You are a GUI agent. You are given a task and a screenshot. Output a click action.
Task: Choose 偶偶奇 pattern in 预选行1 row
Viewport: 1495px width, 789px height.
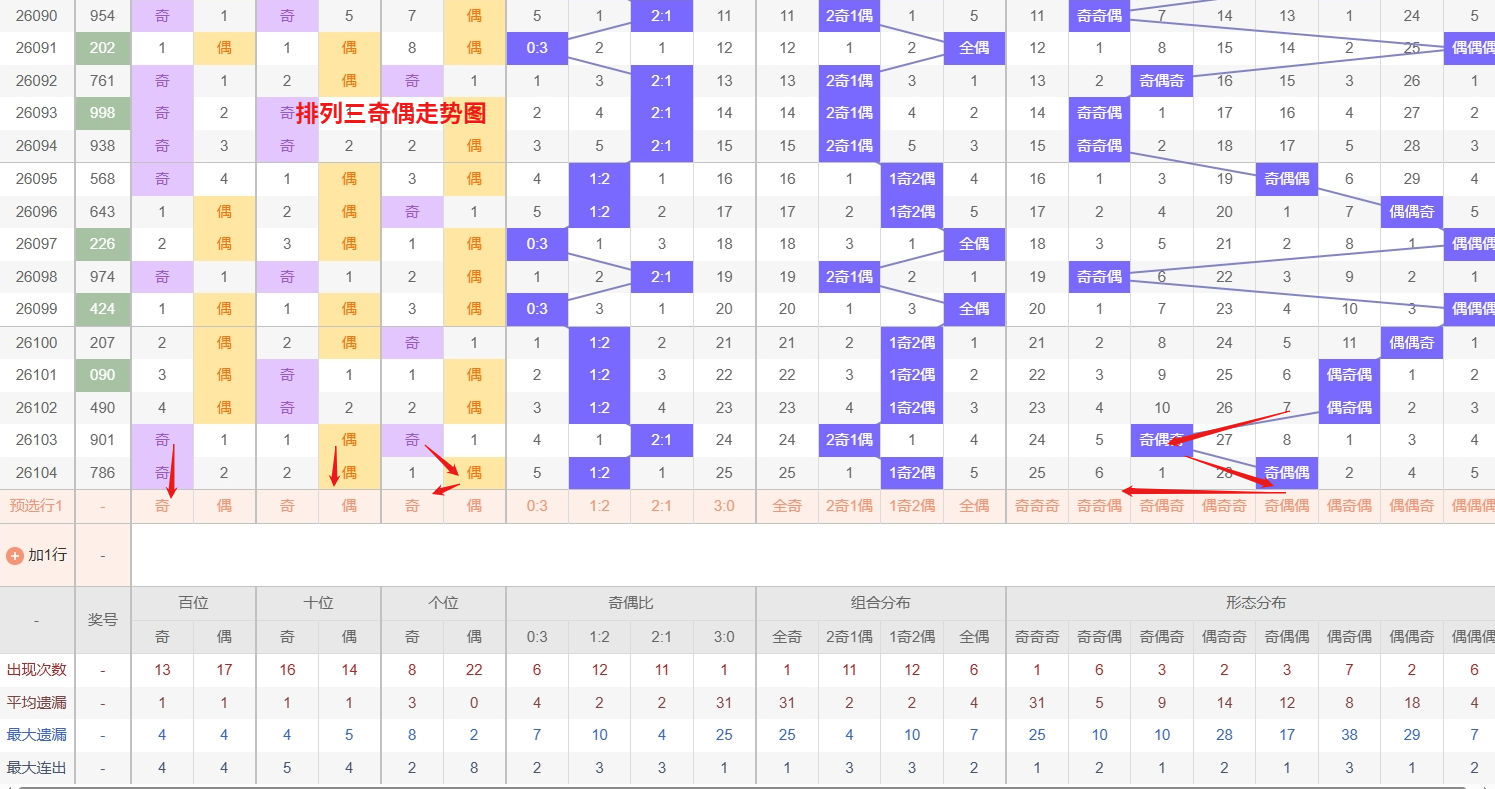1411,506
